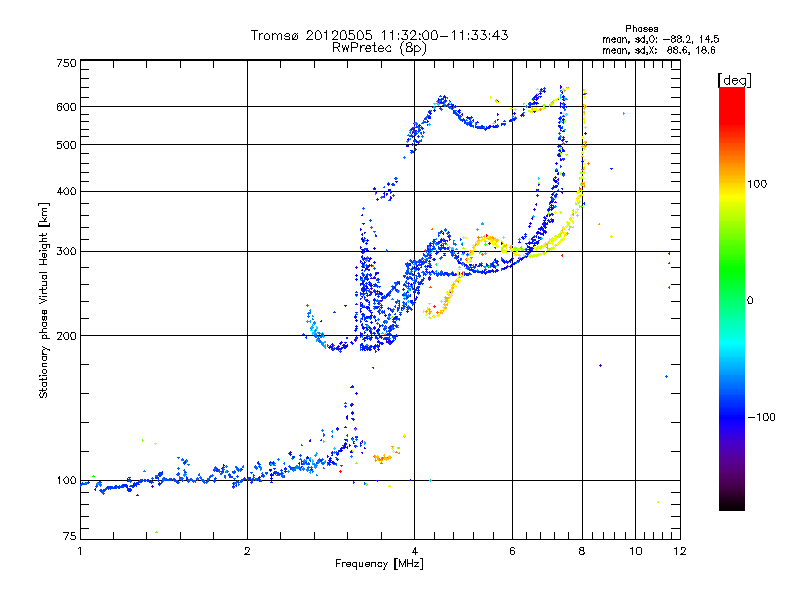Screen dimensions: 800x600
Task: Click the plot title 'Tromsø 20120505 11:32:00-11:33:43'
Action: click(x=379, y=35)
